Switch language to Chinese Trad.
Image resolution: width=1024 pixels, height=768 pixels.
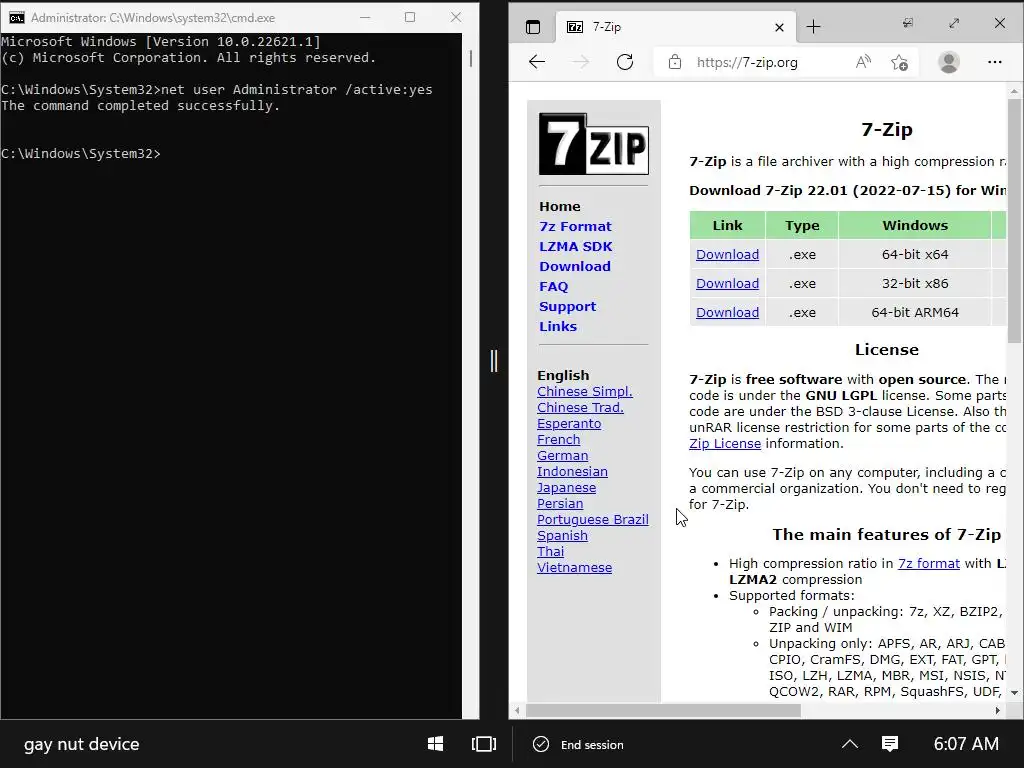click(580, 408)
